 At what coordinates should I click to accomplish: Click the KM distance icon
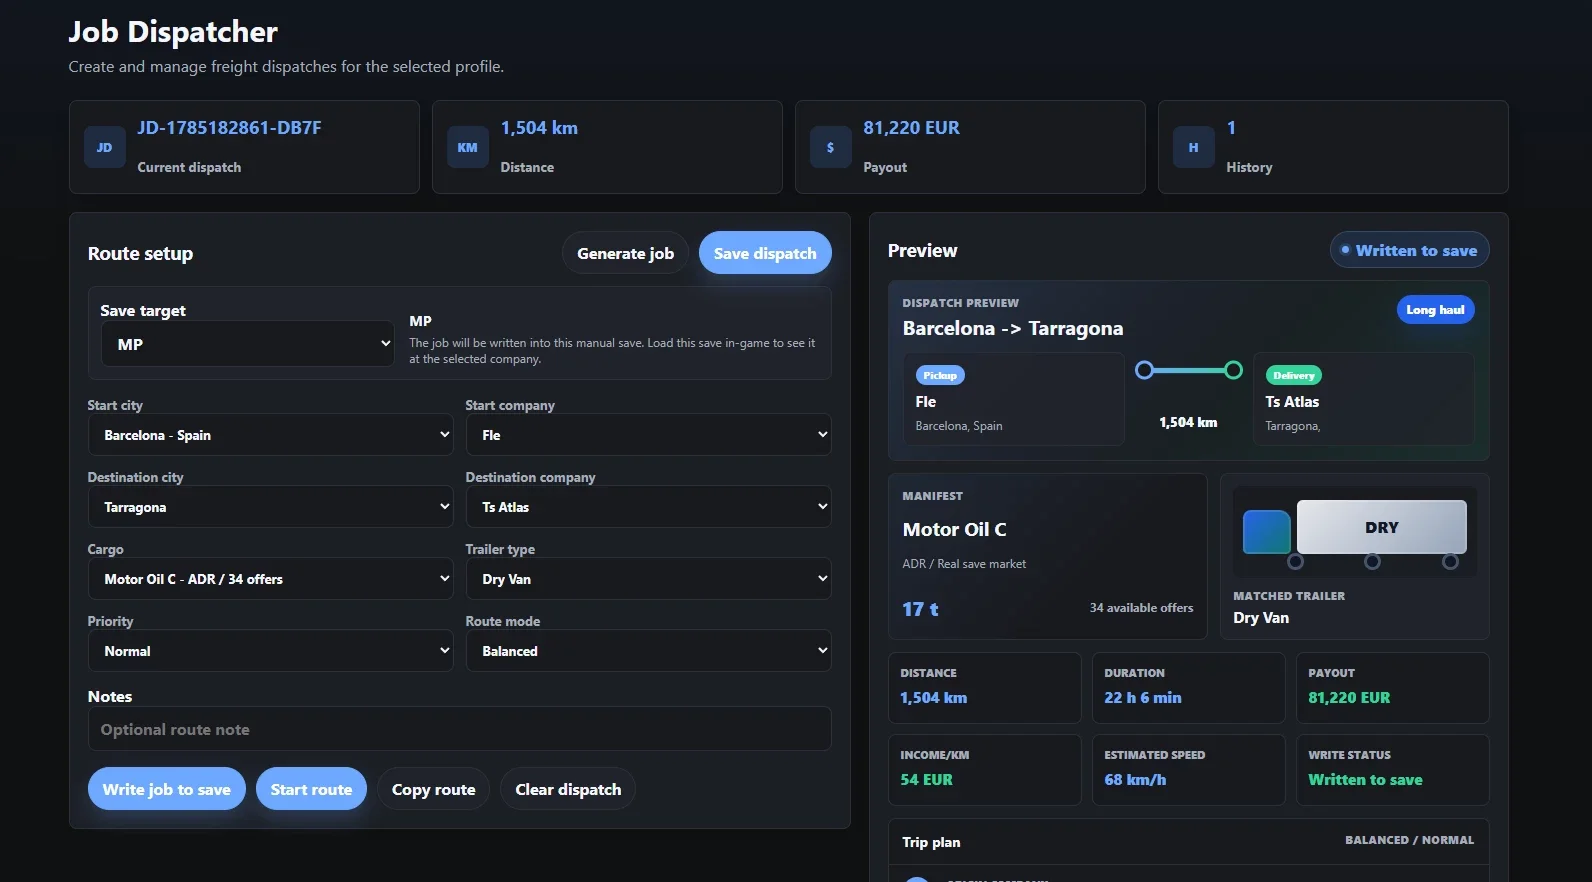[467, 147]
